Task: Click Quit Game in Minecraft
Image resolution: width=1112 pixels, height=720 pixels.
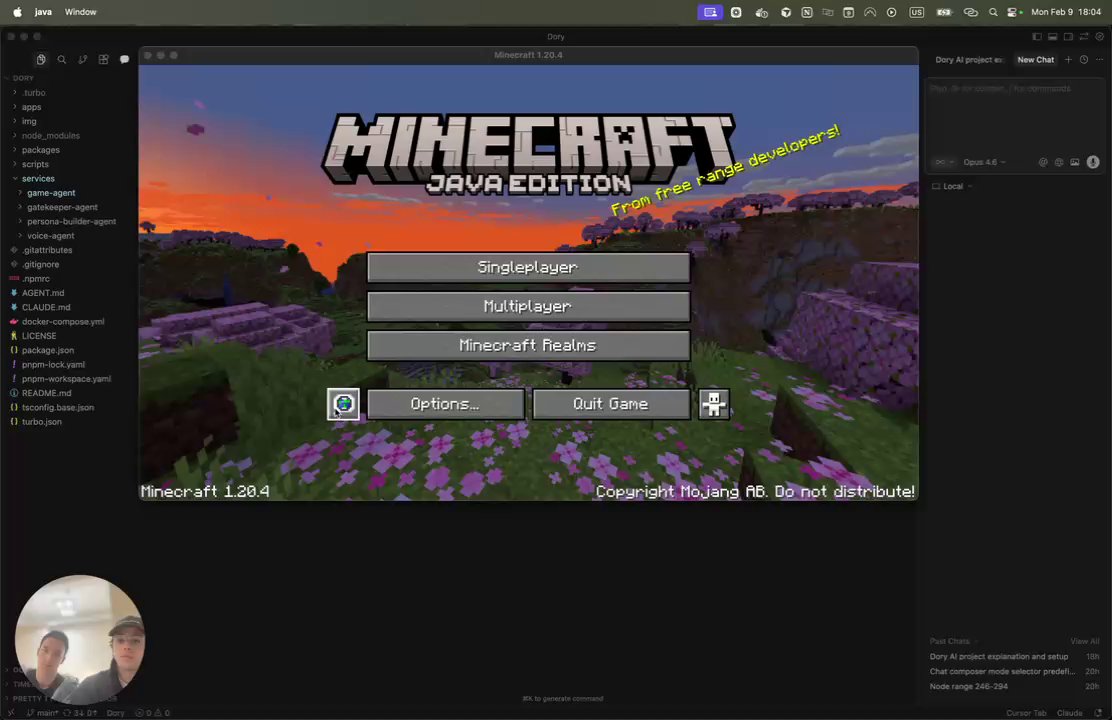Action: [x=611, y=404]
